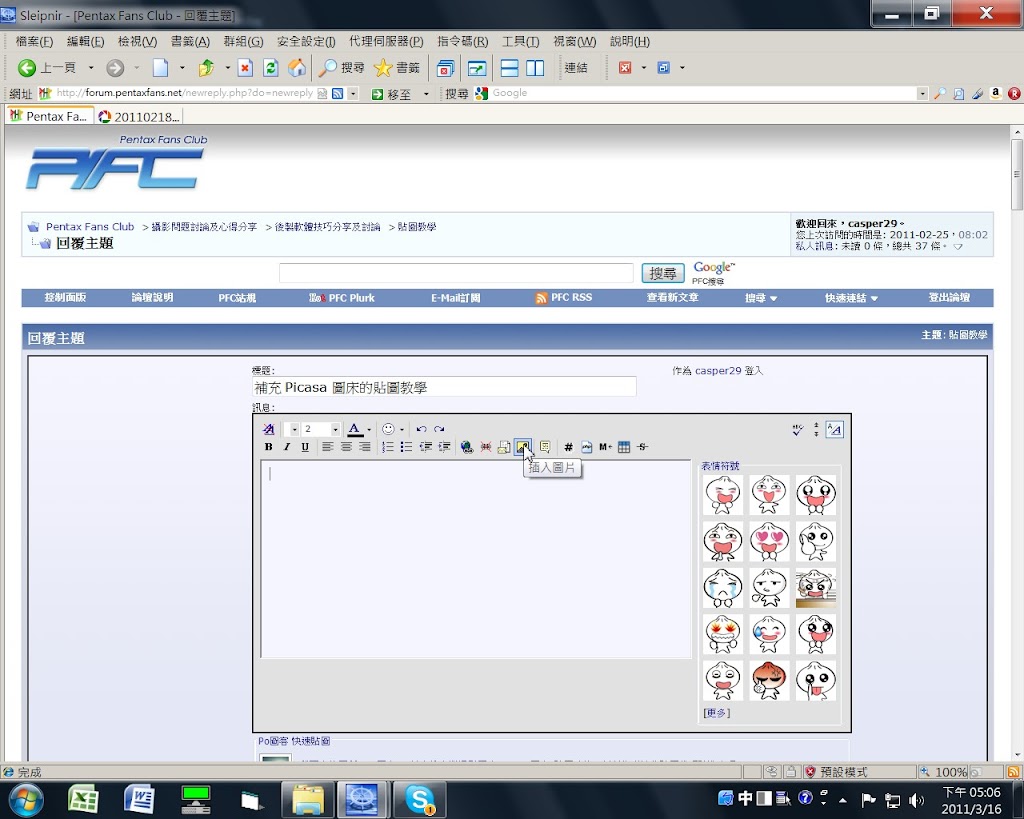Insert an unordered bullet list
The image size is (1024, 819).
406,447
